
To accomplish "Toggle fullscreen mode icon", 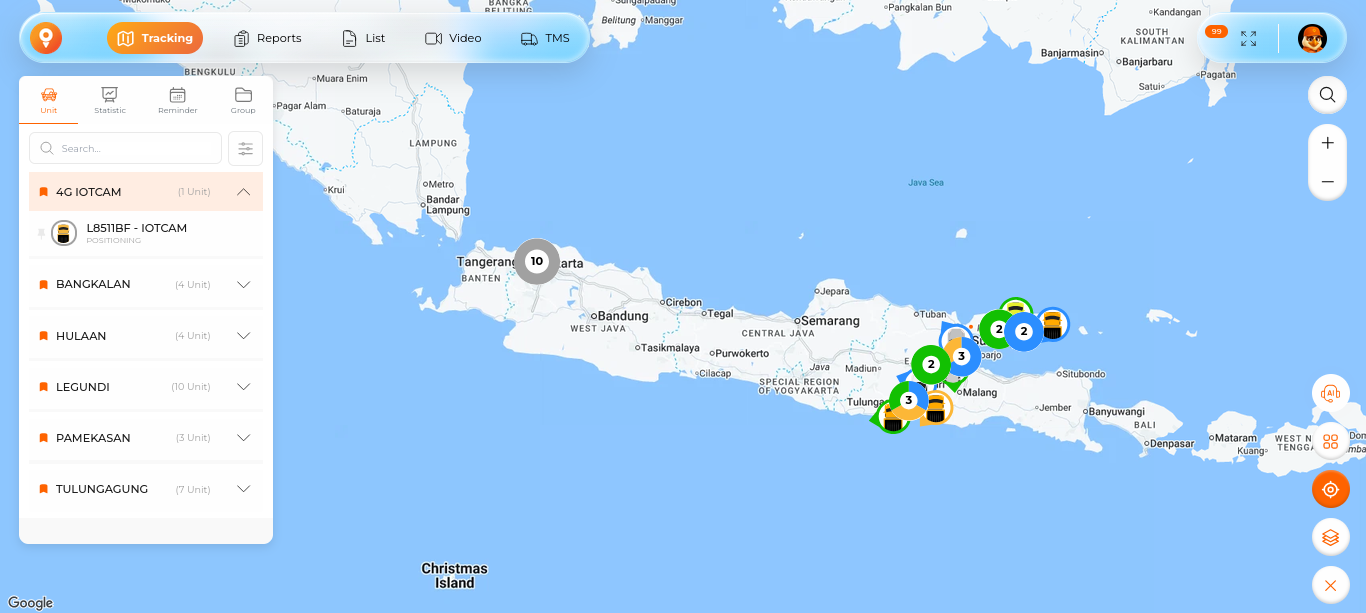I will click(x=1249, y=38).
